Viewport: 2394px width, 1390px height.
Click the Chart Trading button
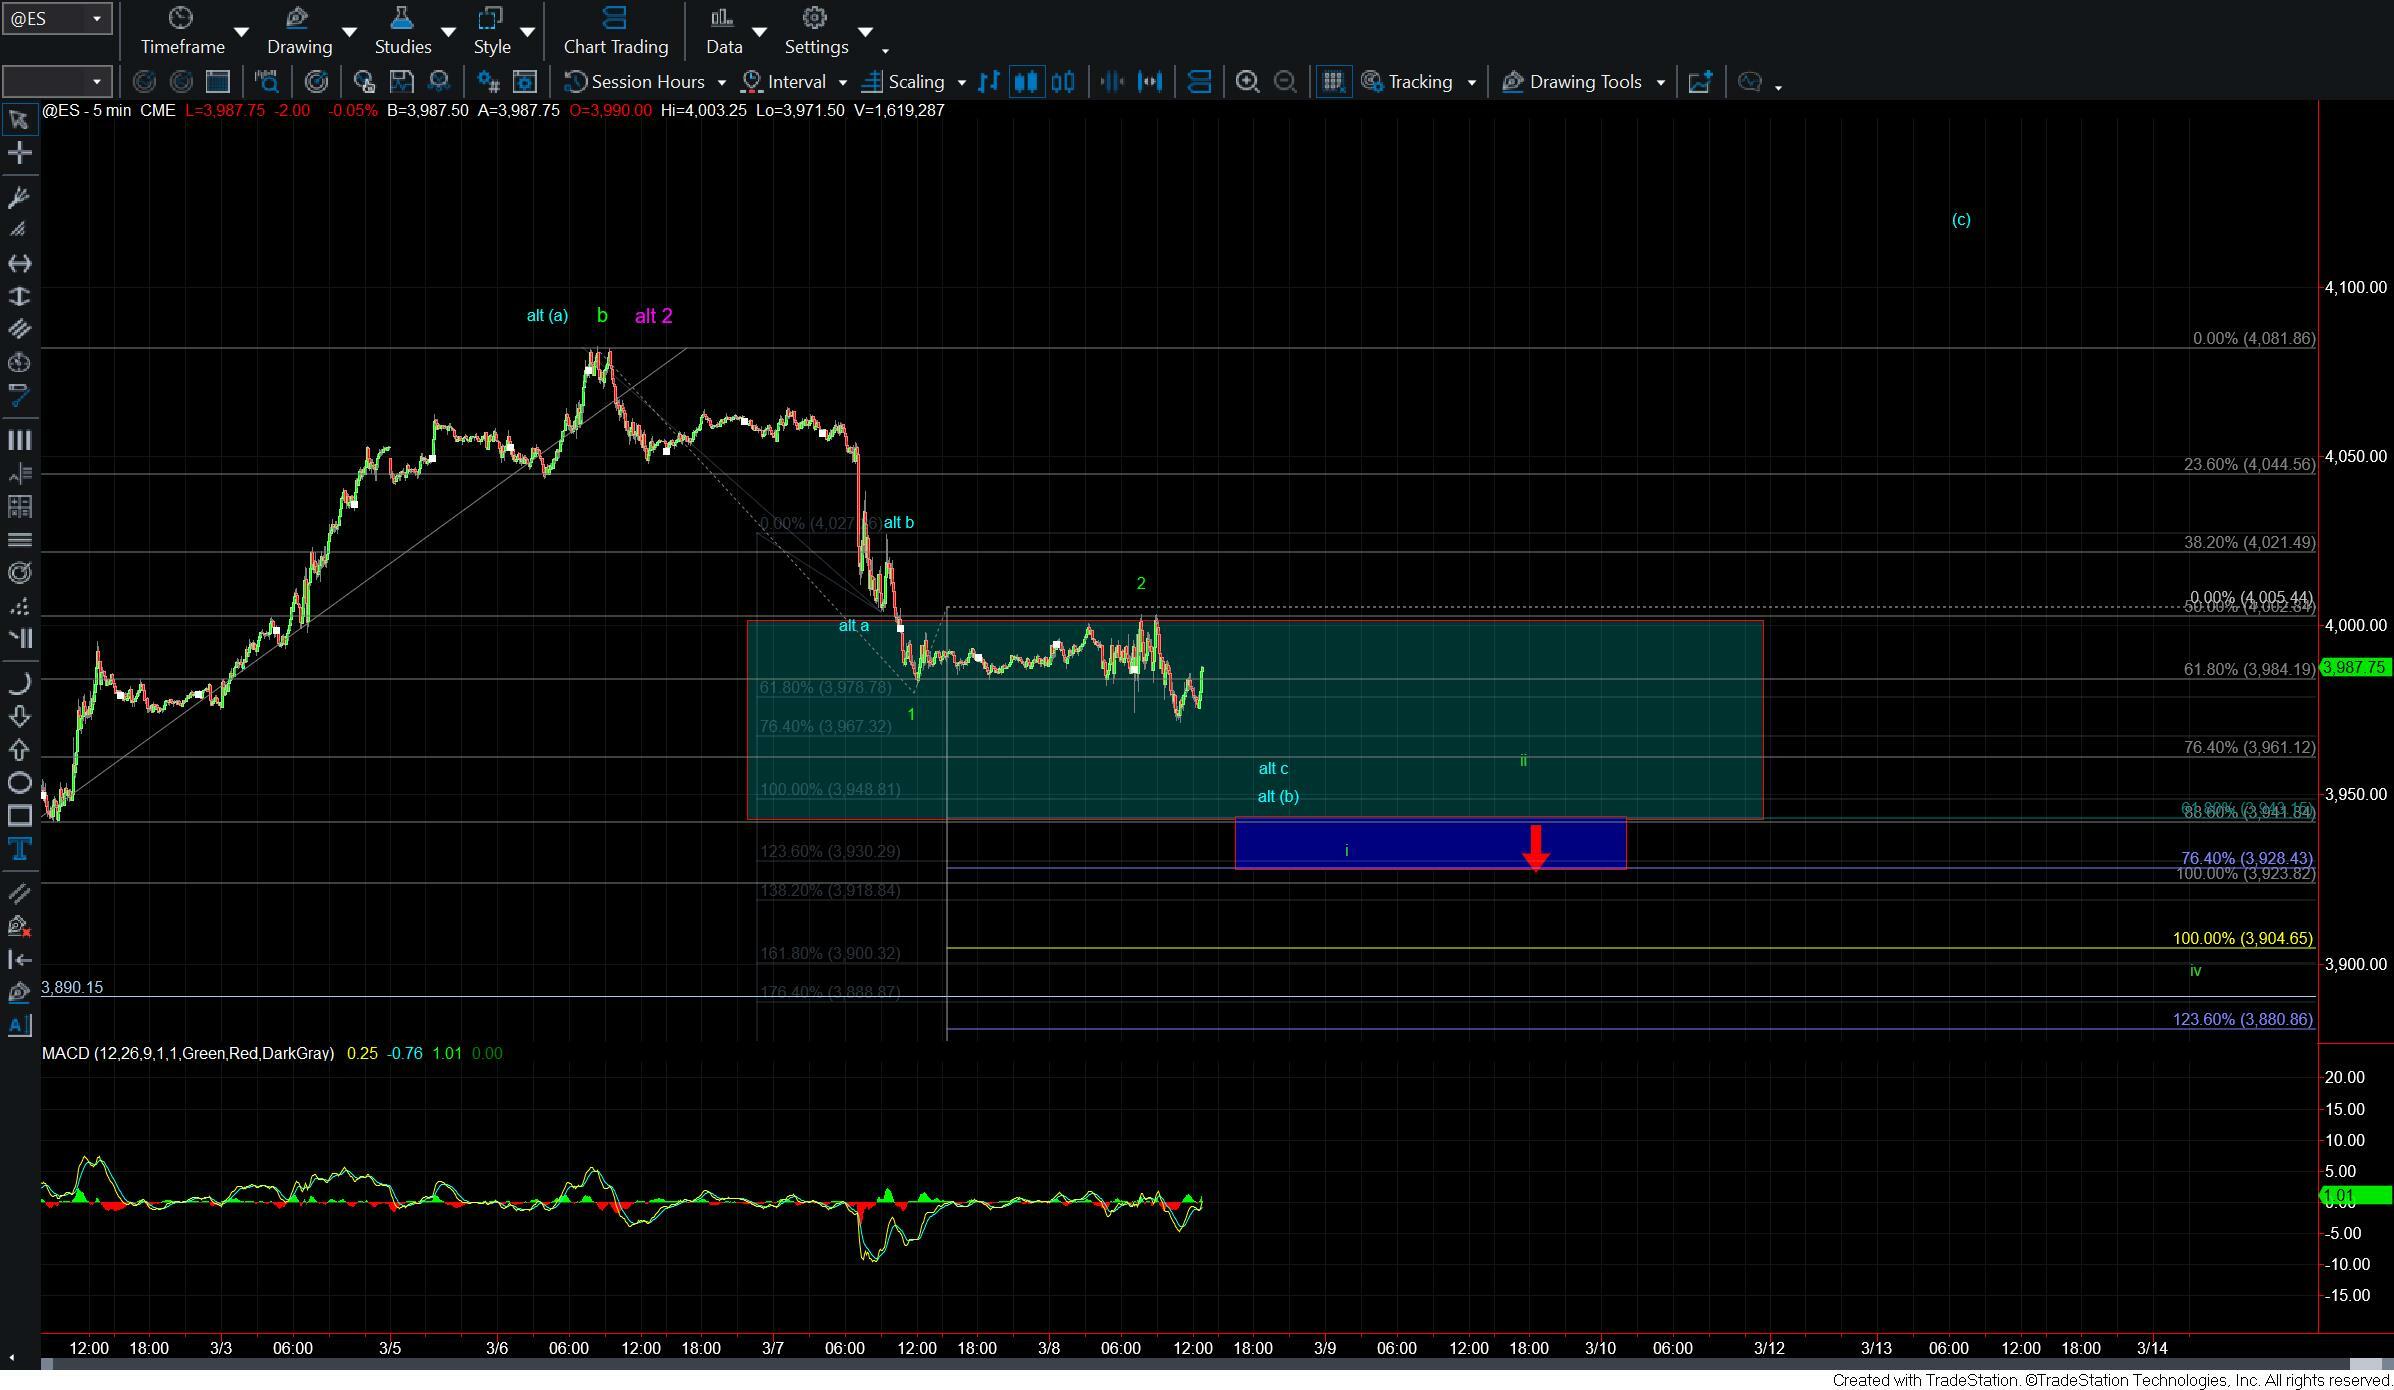pos(615,30)
